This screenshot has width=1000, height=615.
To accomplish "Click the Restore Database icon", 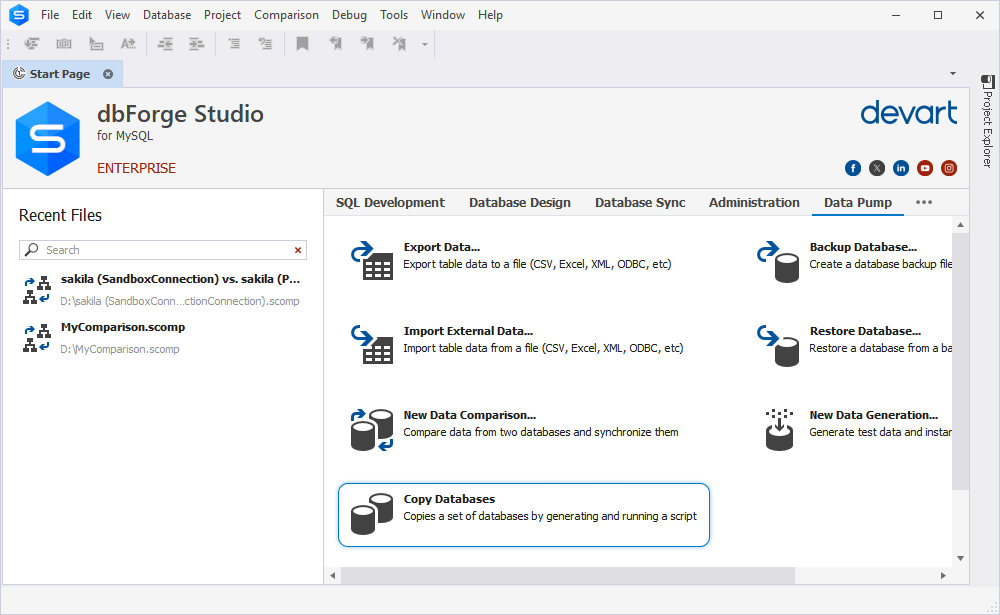I will click(778, 345).
